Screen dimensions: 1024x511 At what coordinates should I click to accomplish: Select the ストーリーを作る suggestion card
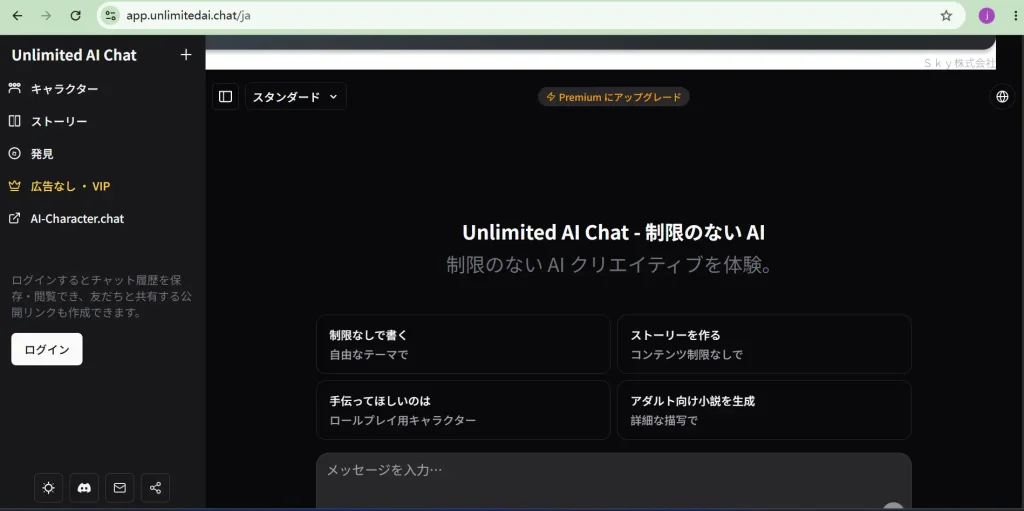(764, 344)
